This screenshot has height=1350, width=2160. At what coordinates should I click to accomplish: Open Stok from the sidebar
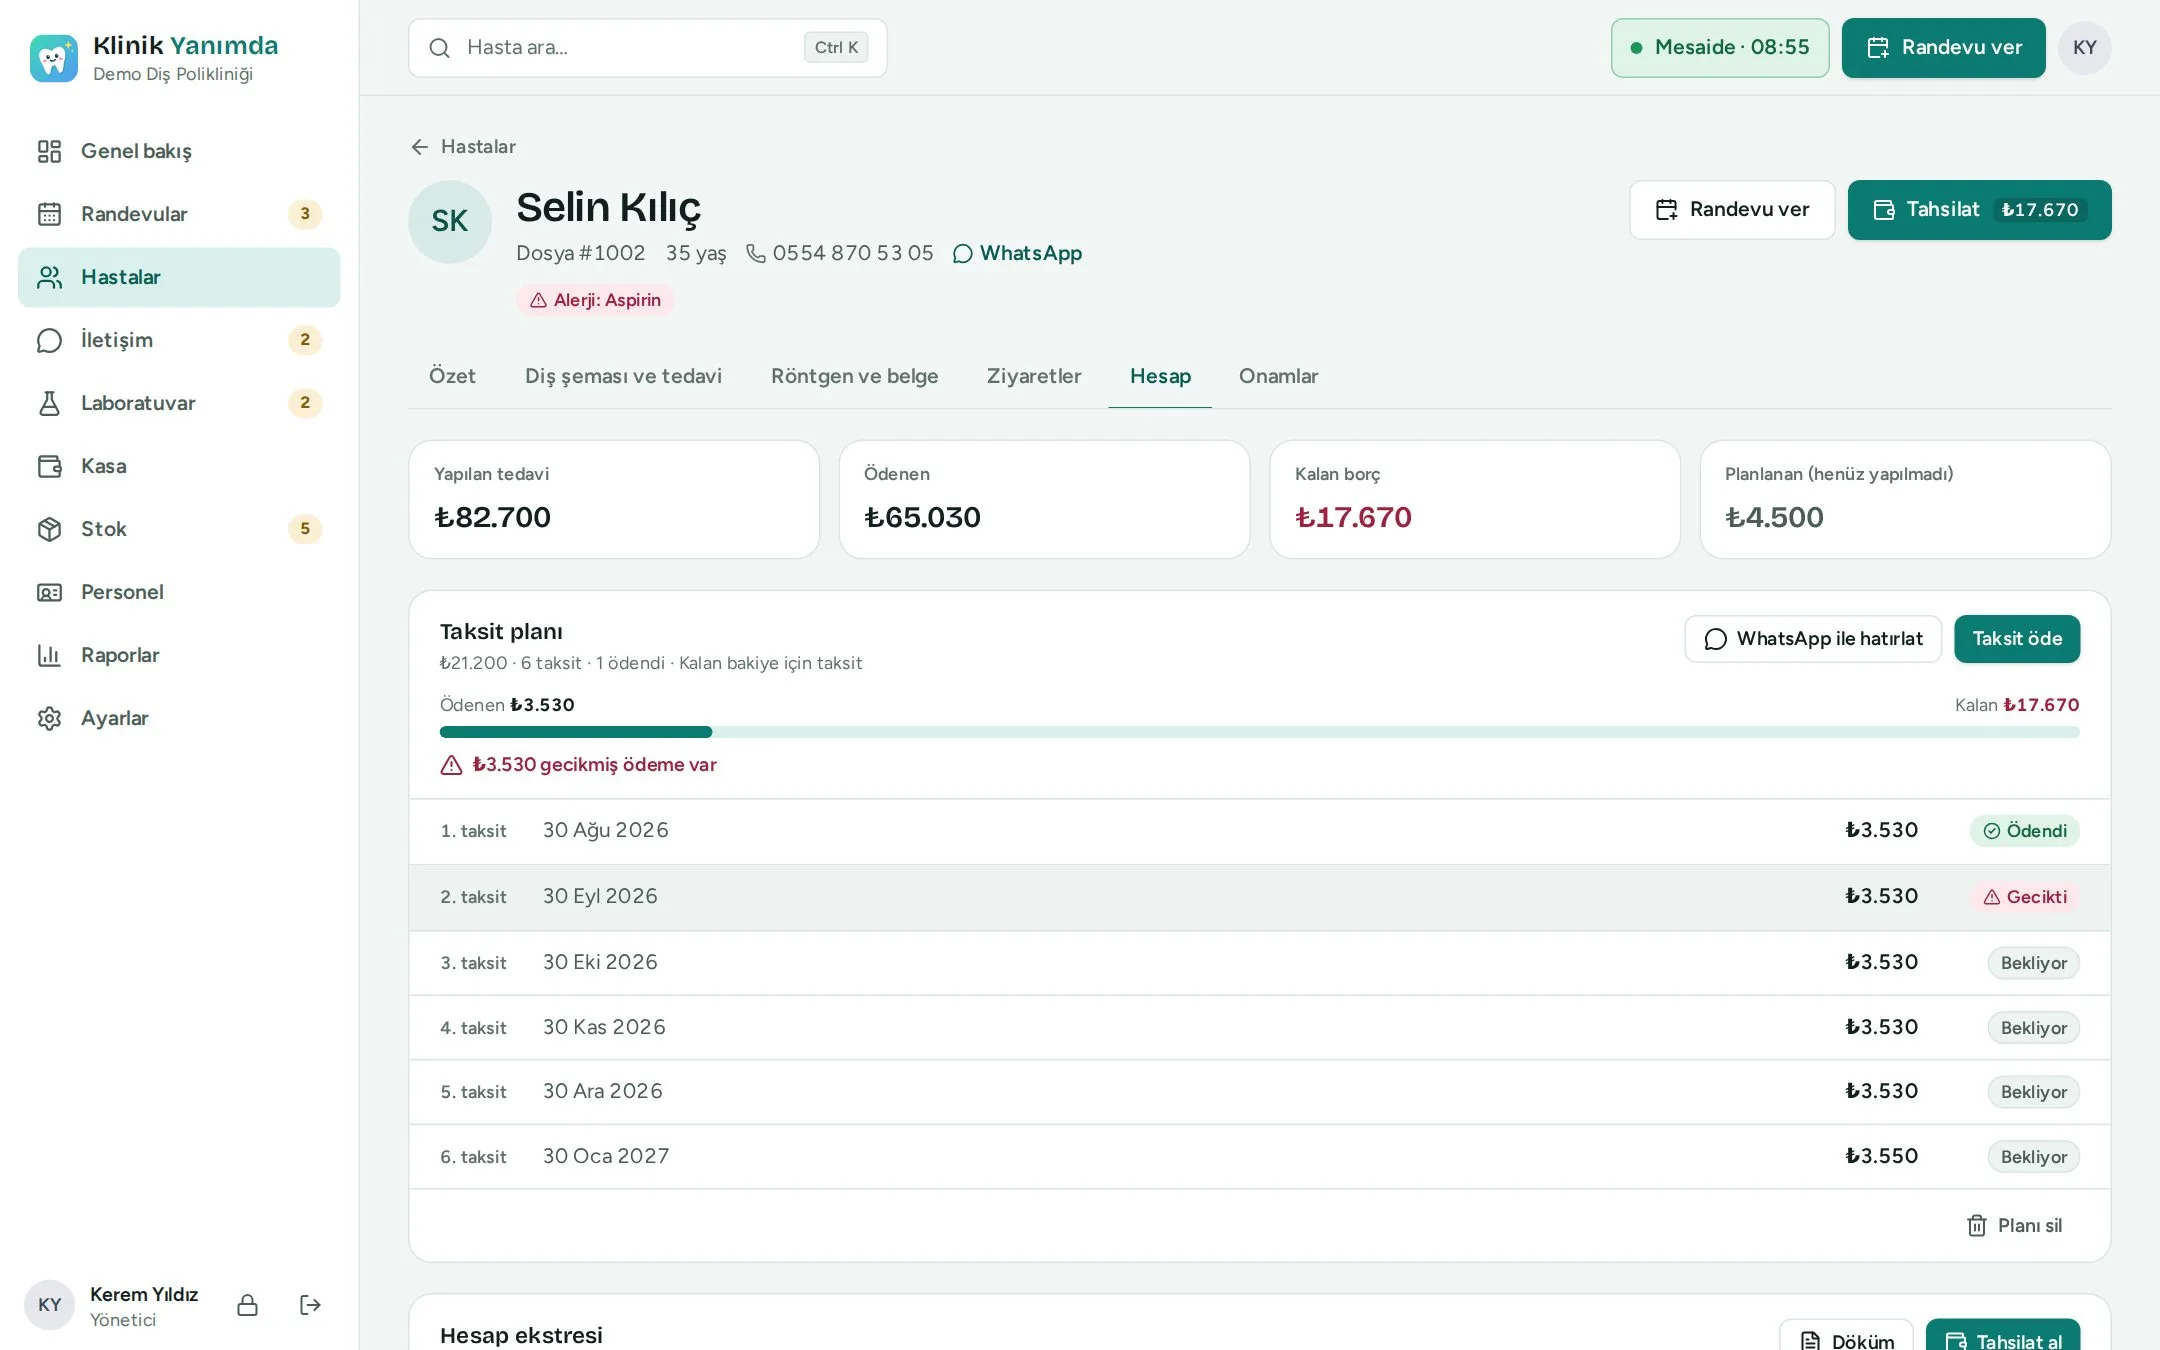tap(179, 529)
